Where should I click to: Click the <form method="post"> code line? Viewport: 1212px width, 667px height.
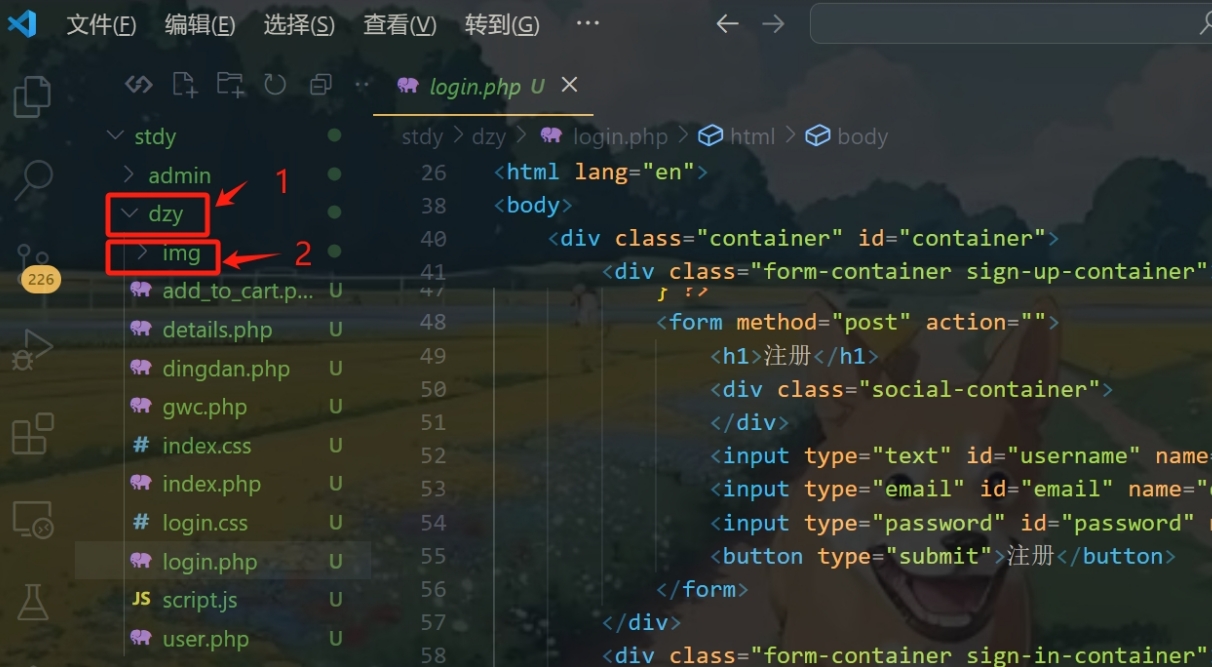[857, 322]
